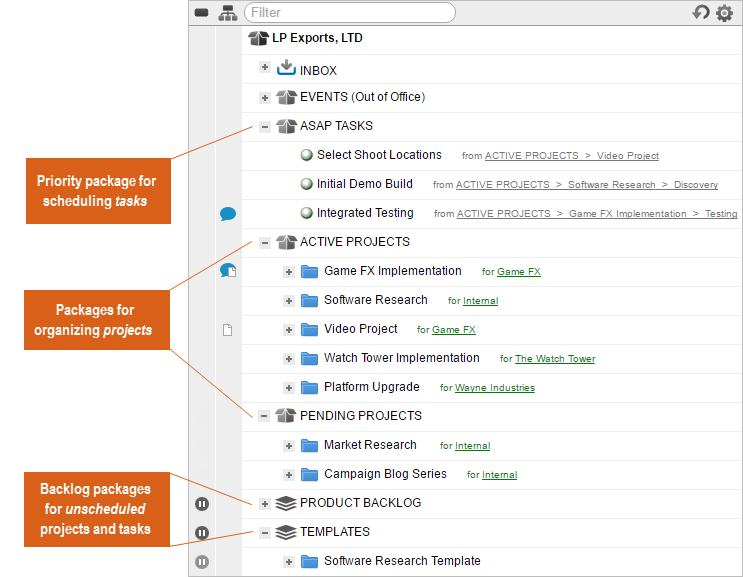The width and height of the screenshot is (743, 577).
Task: Click the INBOX tray icon
Action: click(x=286, y=69)
